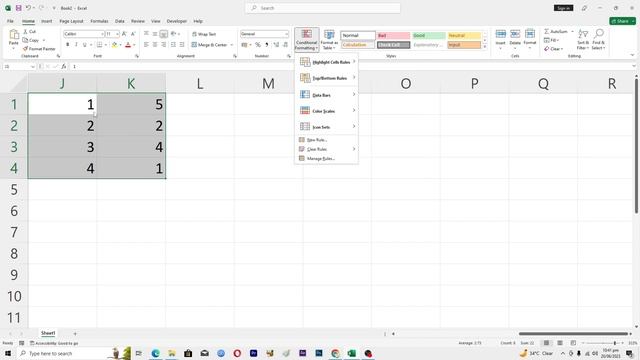This screenshot has width=640, height=360.
Task: Open Sort & Filter
Action: (583, 40)
